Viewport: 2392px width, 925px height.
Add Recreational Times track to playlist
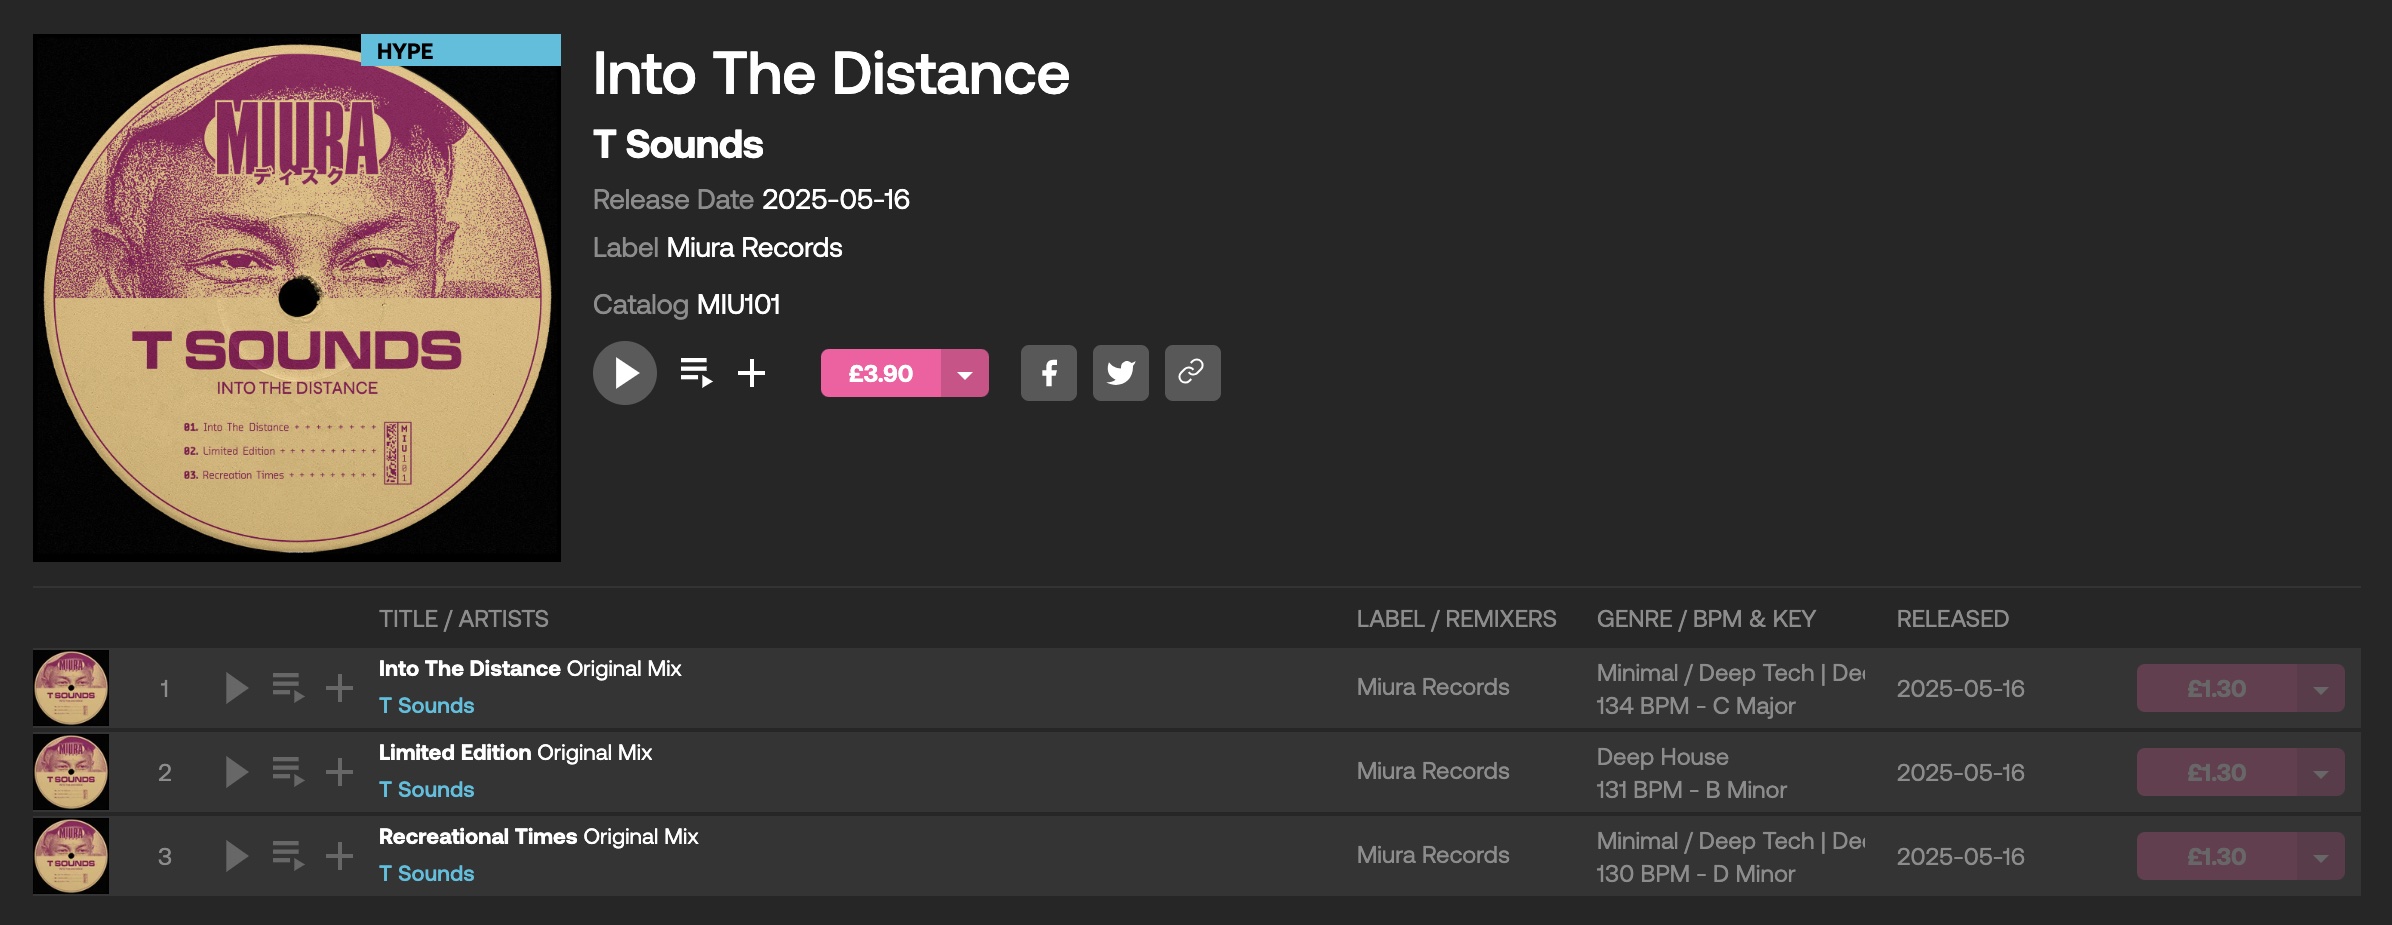(x=340, y=856)
